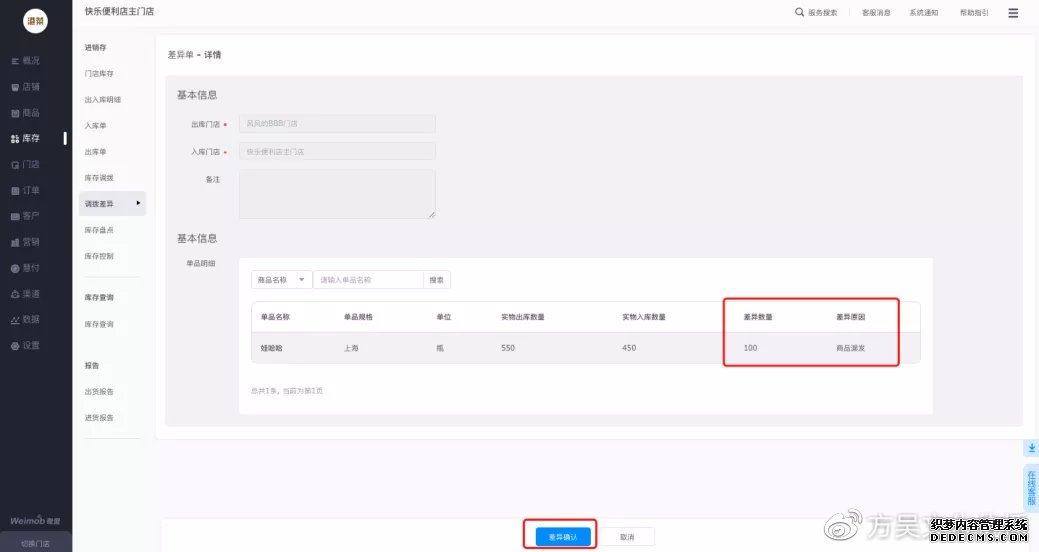Open the 门店 stores section in dark sidebar
Image resolution: width=1039 pixels, height=552 pixels.
click(26, 164)
